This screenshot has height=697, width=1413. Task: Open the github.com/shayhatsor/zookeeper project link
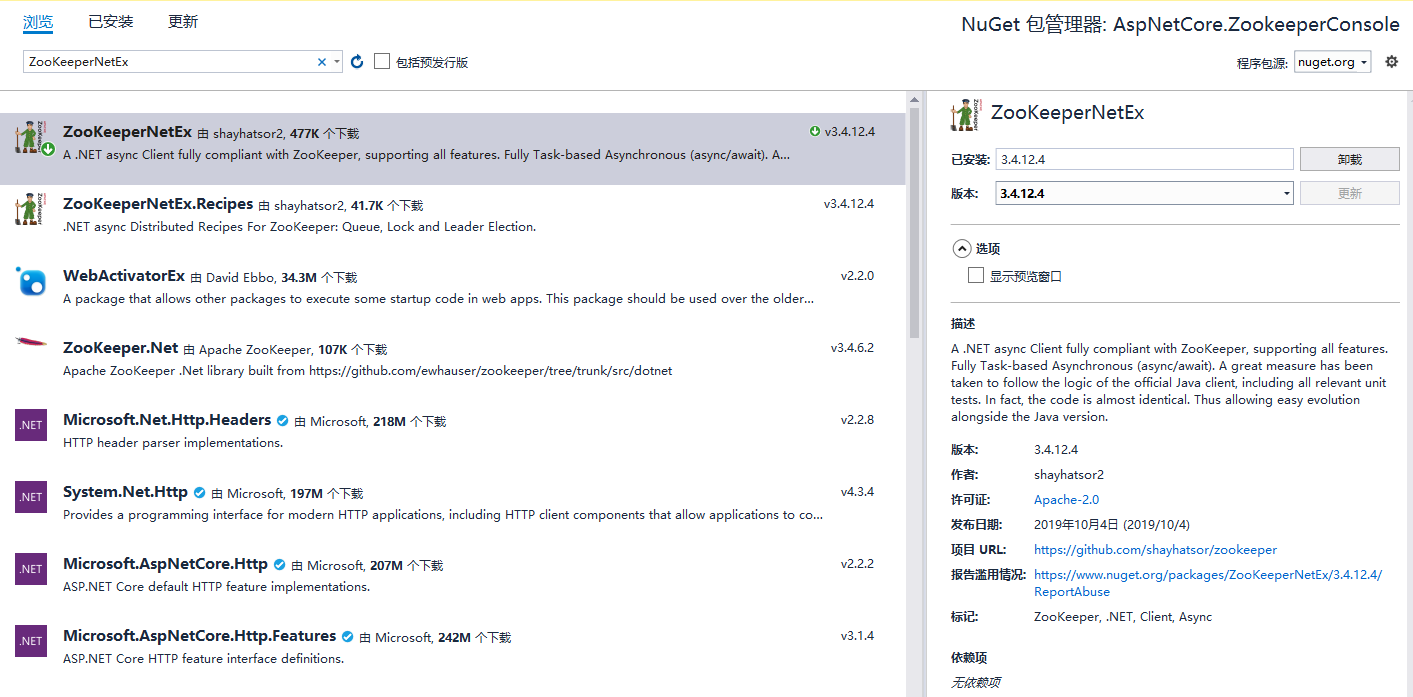[1155, 550]
